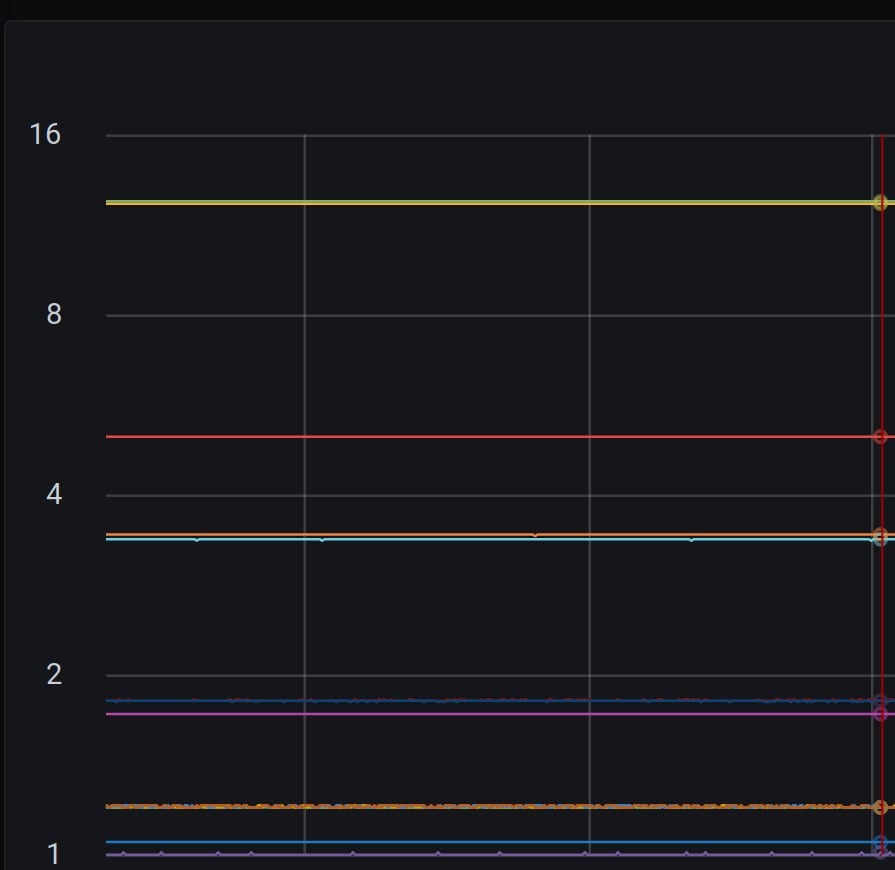
Task: Click the y-axis label 4
Action: click(54, 494)
